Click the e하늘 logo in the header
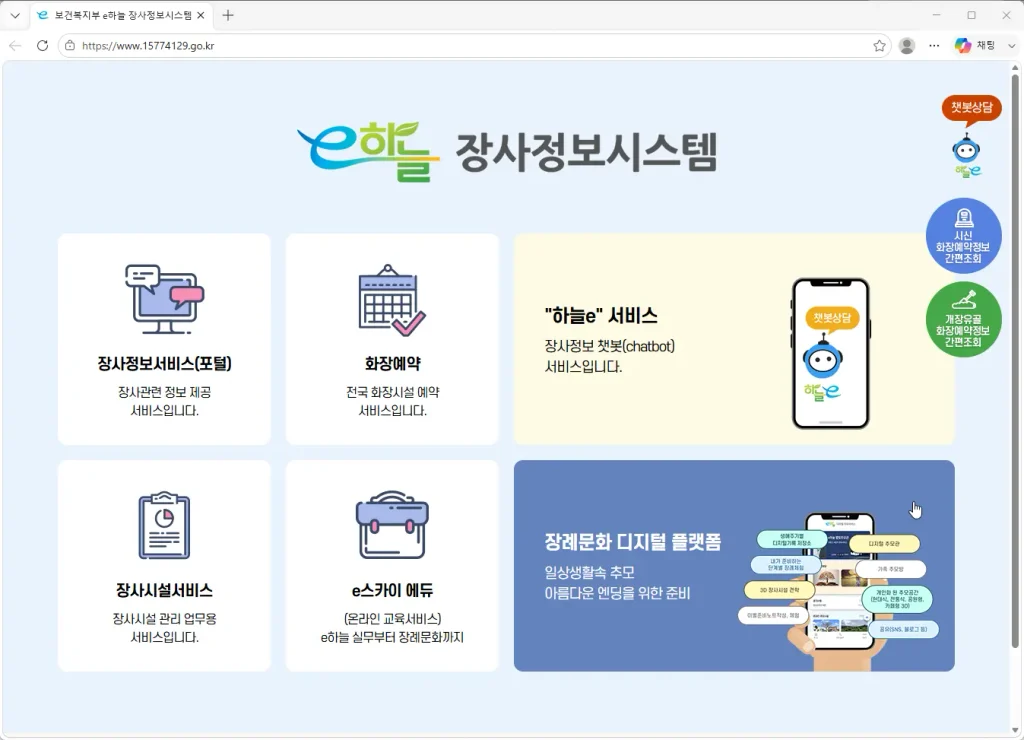Viewport: 1024px width, 740px height. 368,152
